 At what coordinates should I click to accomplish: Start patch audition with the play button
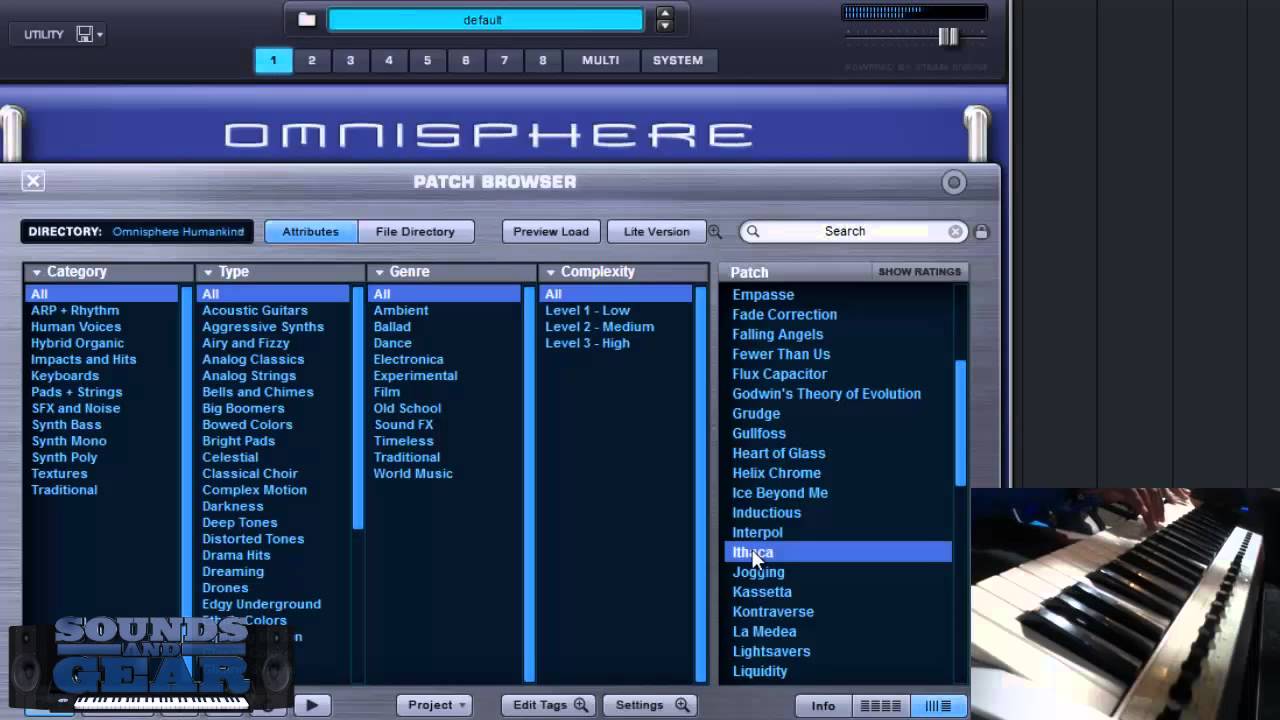point(312,705)
